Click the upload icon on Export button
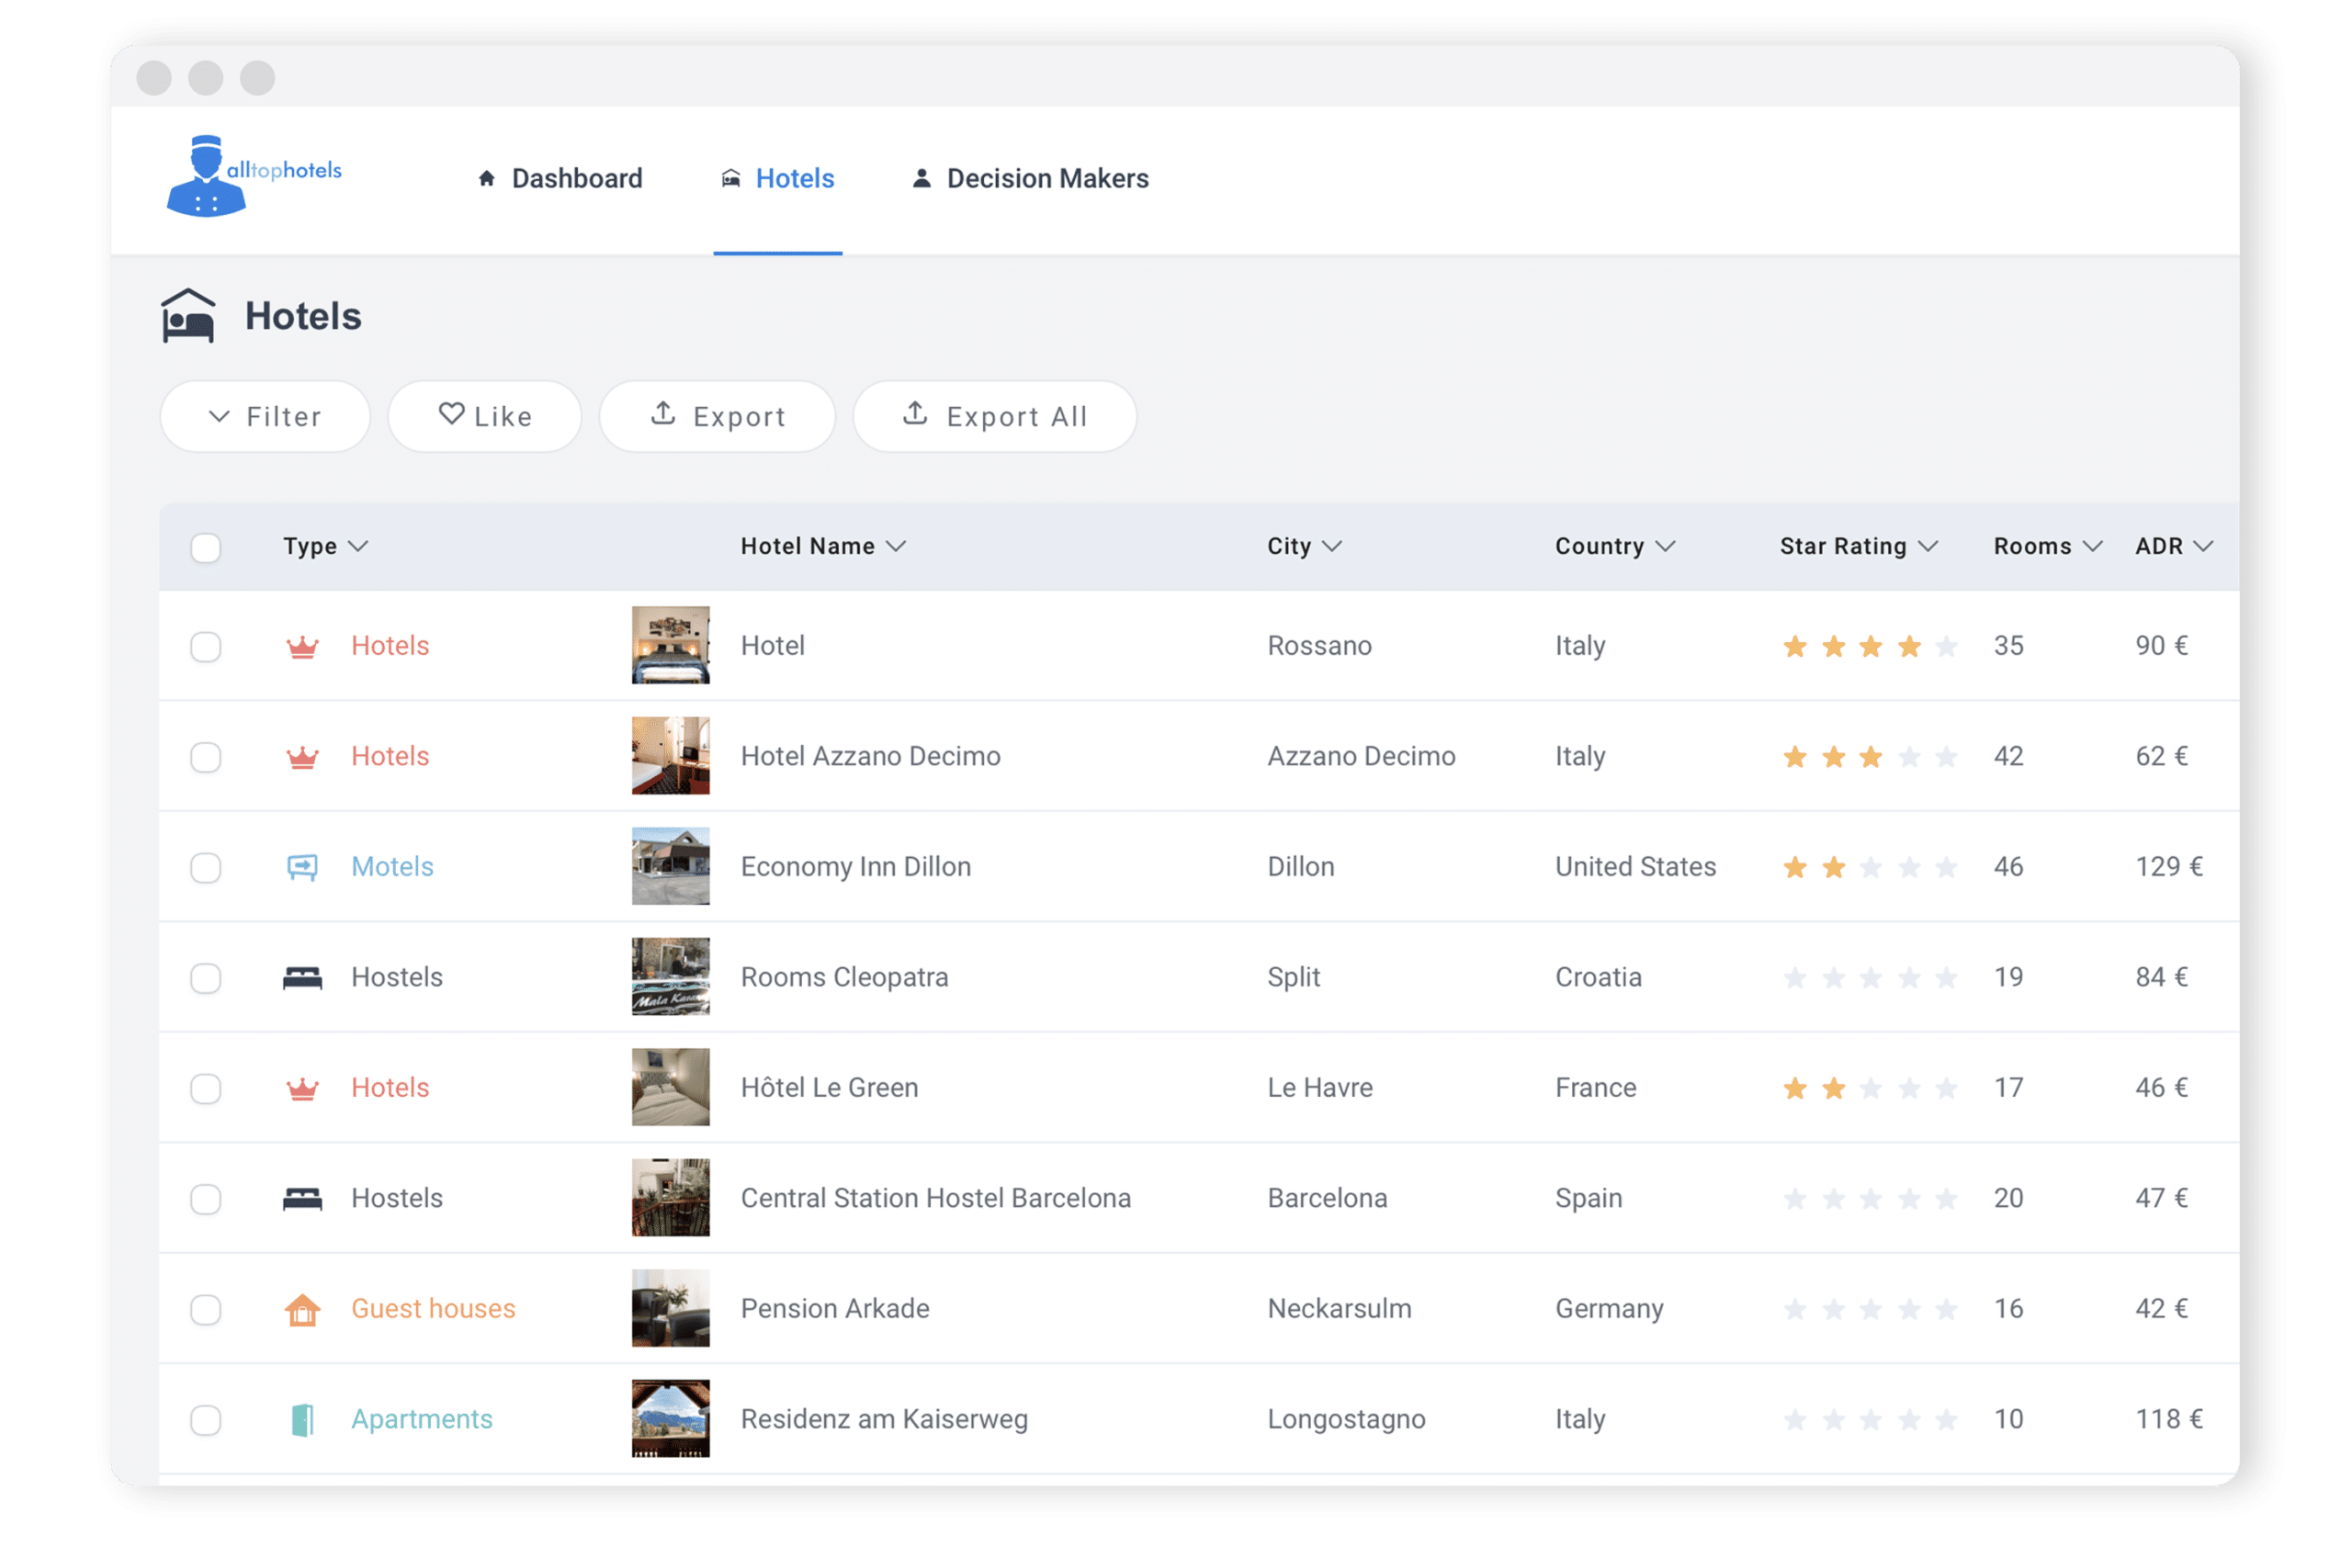The width and height of the screenshot is (2352, 1568). [663, 412]
